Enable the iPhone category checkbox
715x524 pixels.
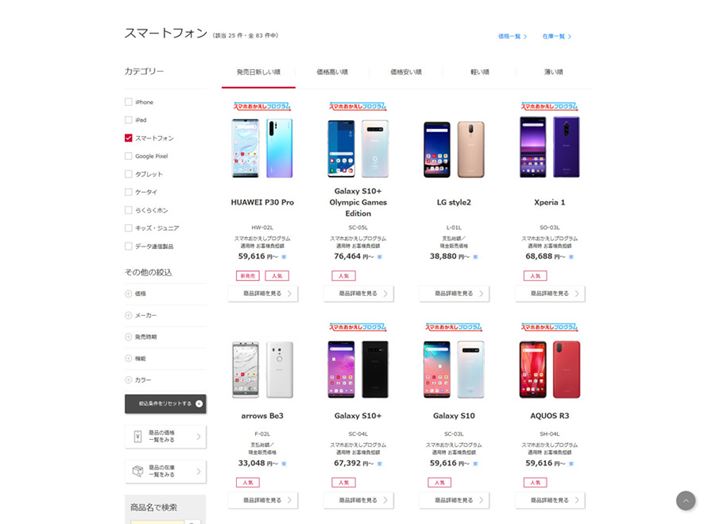pyautogui.click(x=129, y=102)
